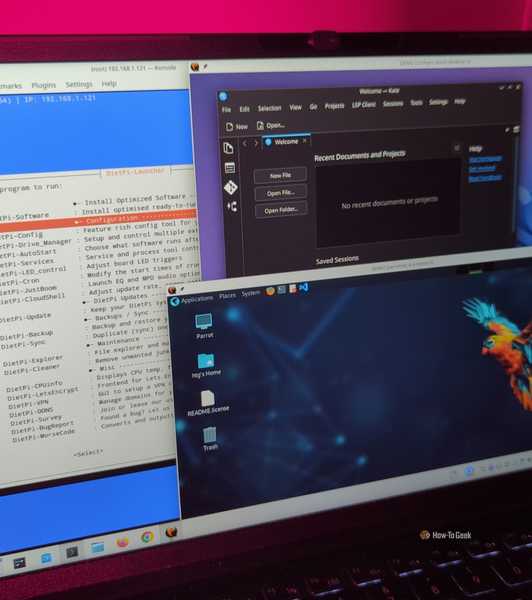Click the clear icon beside Recent Documents heading
This screenshot has width=532, height=600.
[x=457, y=148]
